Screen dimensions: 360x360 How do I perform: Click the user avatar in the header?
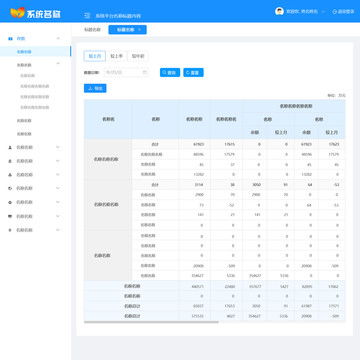pyautogui.click(x=279, y=11)
